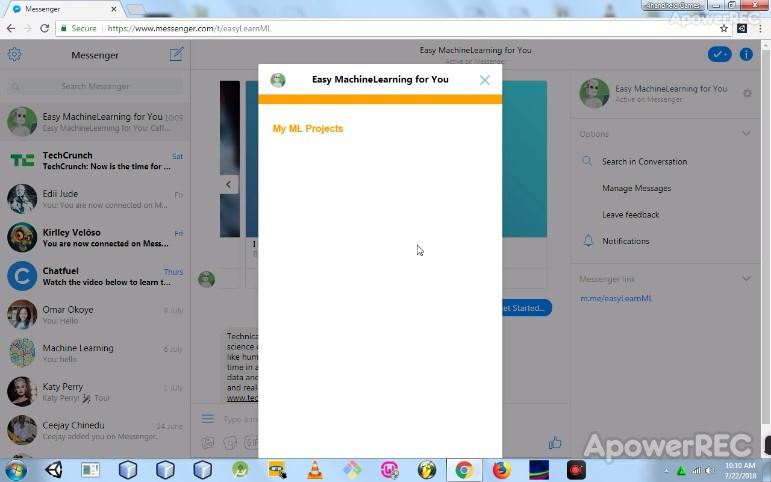
Task: Reload the page in Chrome
Action: pos(44,29)
